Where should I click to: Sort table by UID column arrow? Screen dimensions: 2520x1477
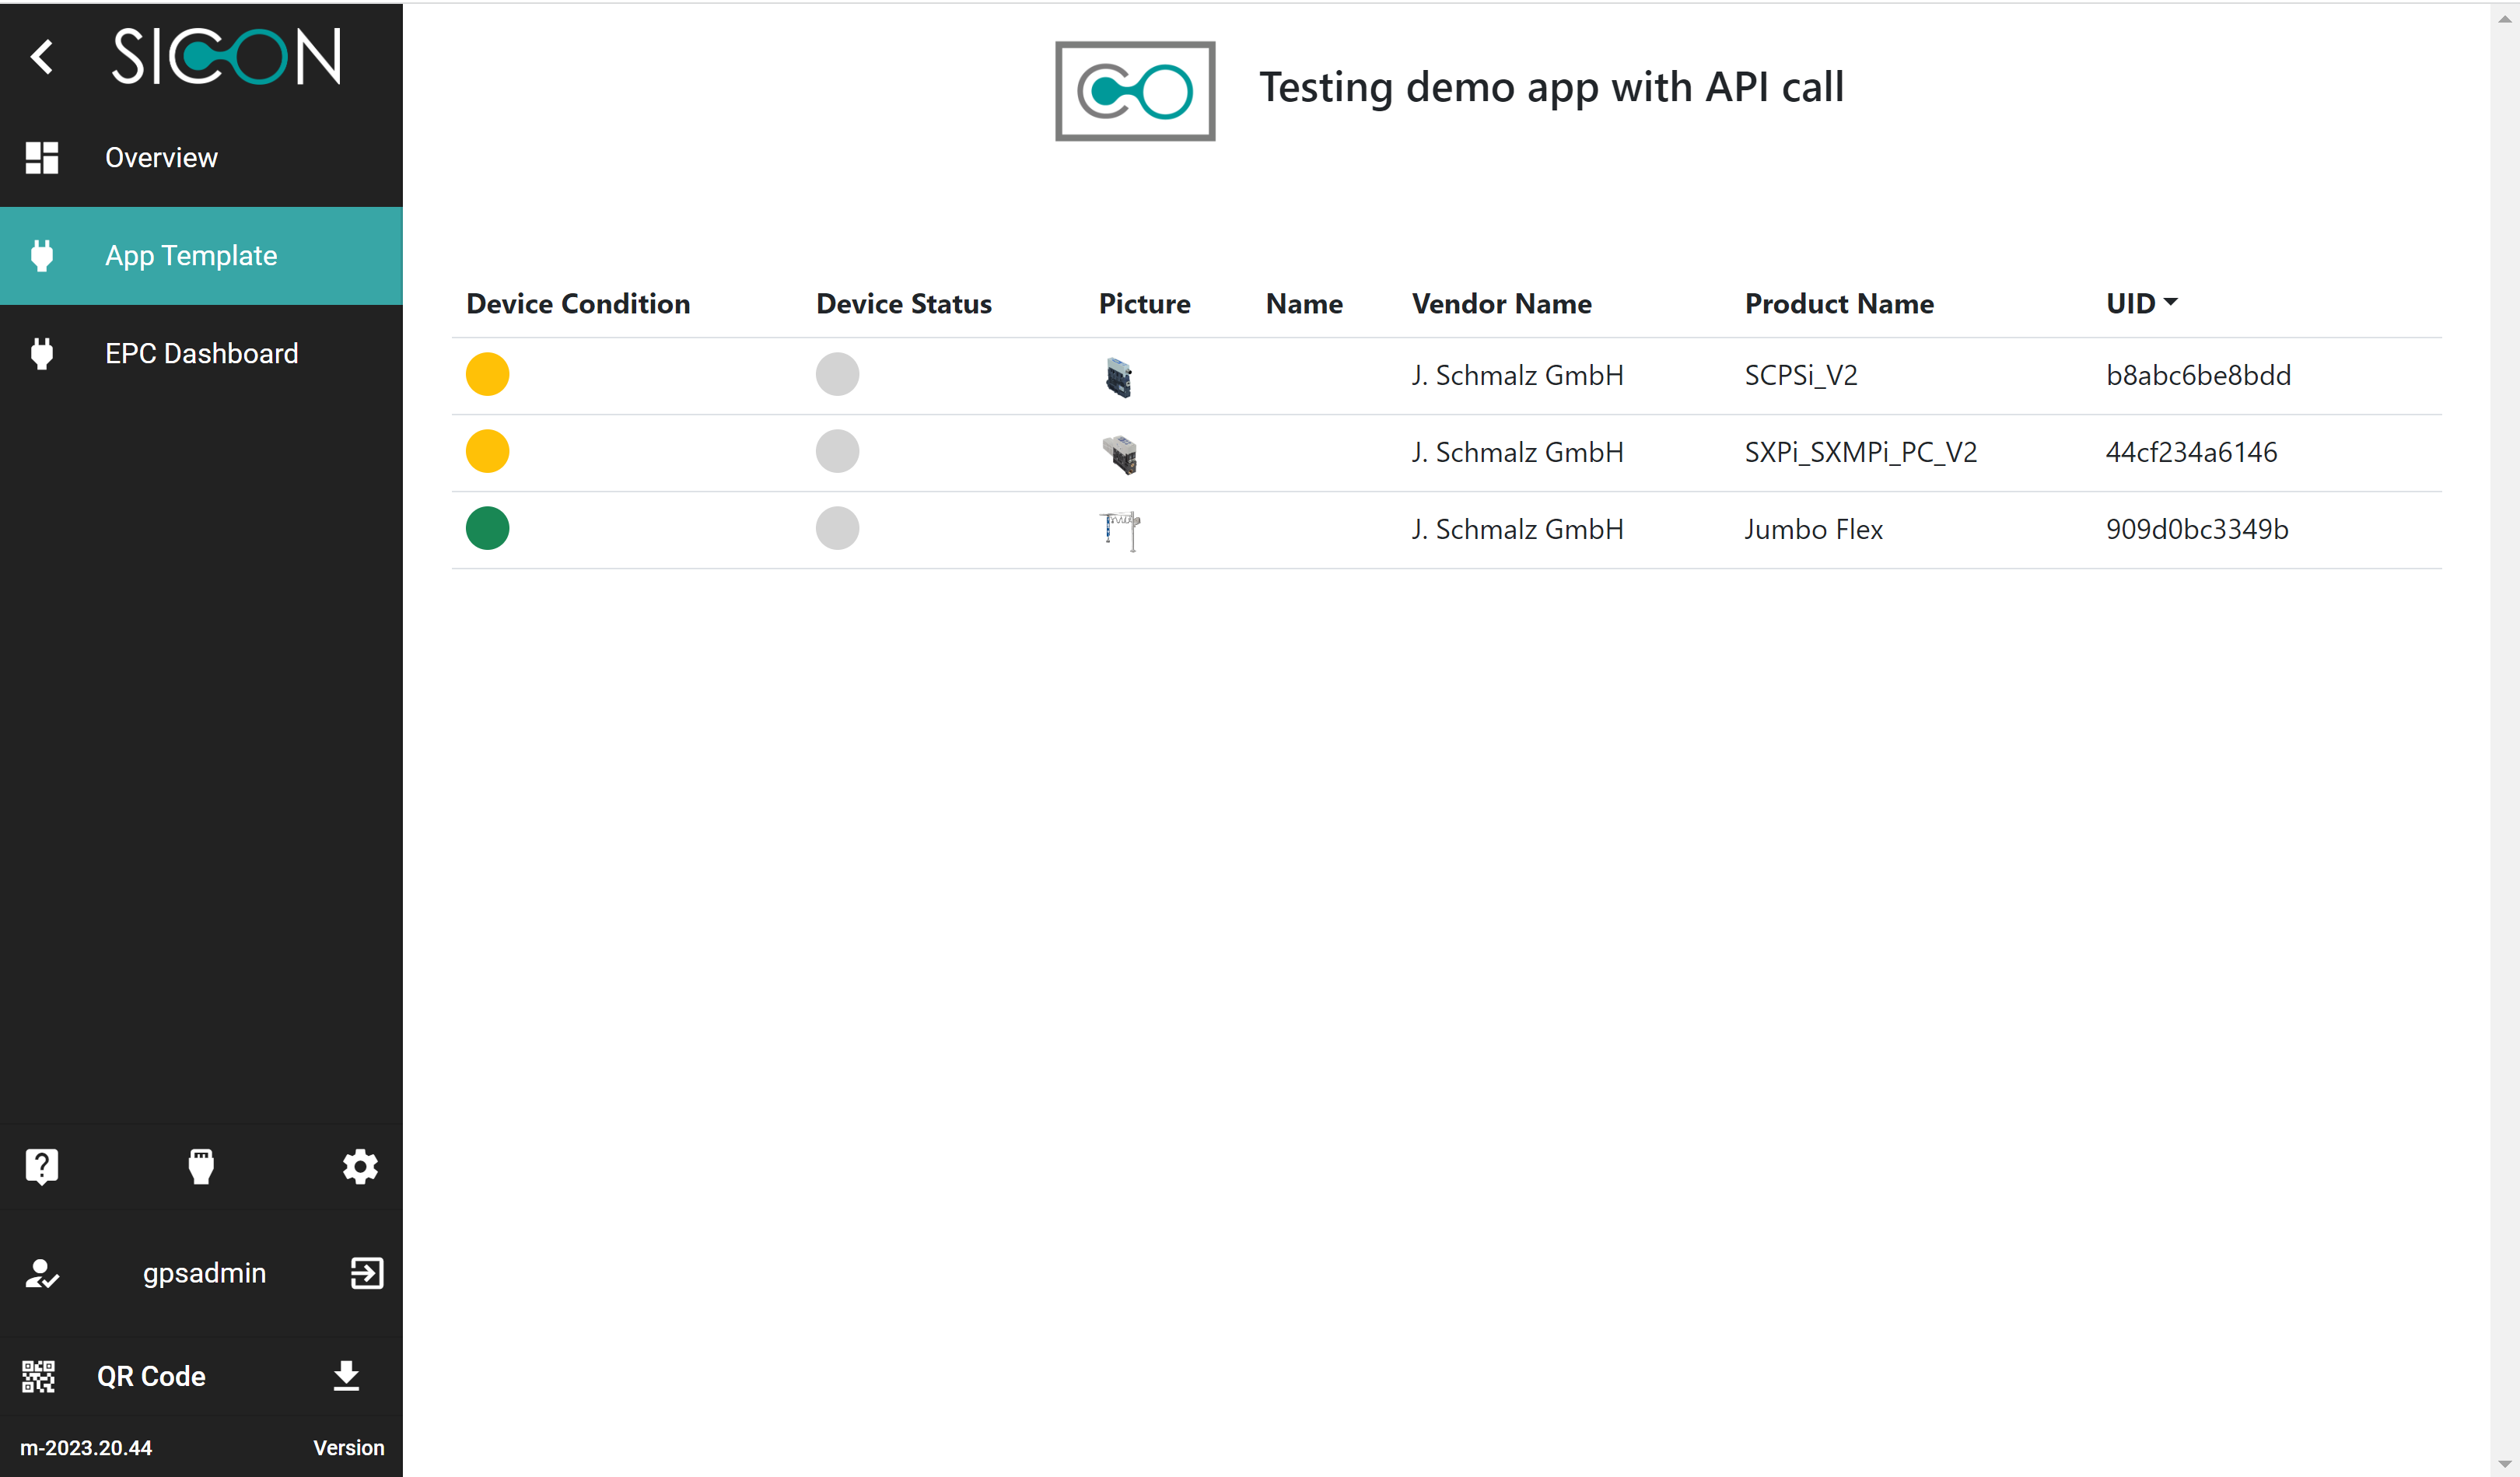click(2169, 302)
